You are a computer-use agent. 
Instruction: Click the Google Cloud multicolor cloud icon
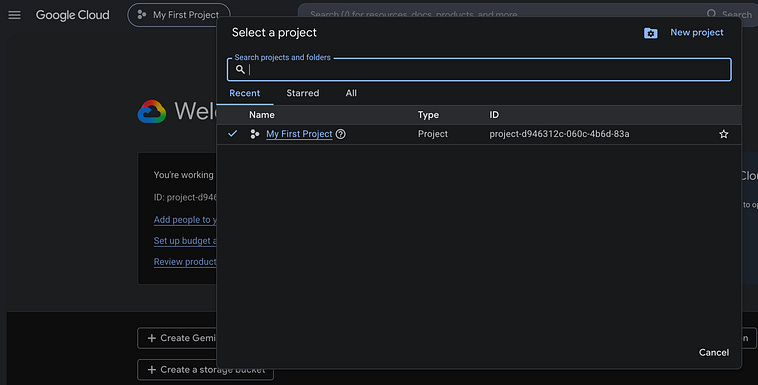(x=152, y=112)
